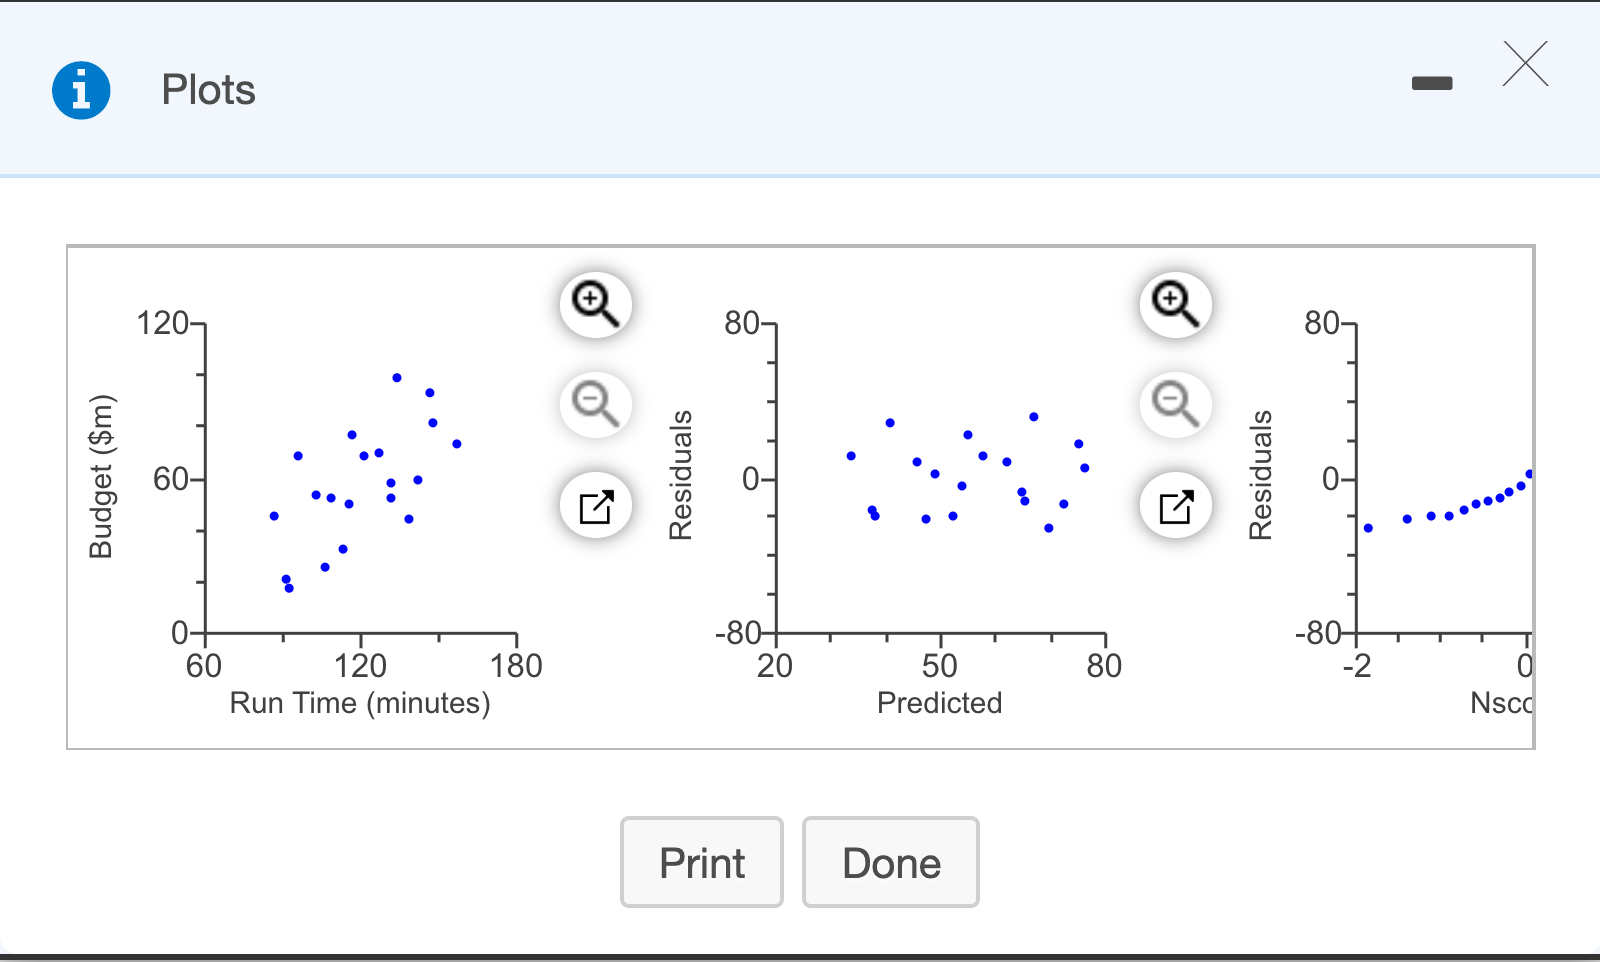The image size is (1600, 962).
Task: Click the Run Time (minutes) axis label
Action: [360, 703]
